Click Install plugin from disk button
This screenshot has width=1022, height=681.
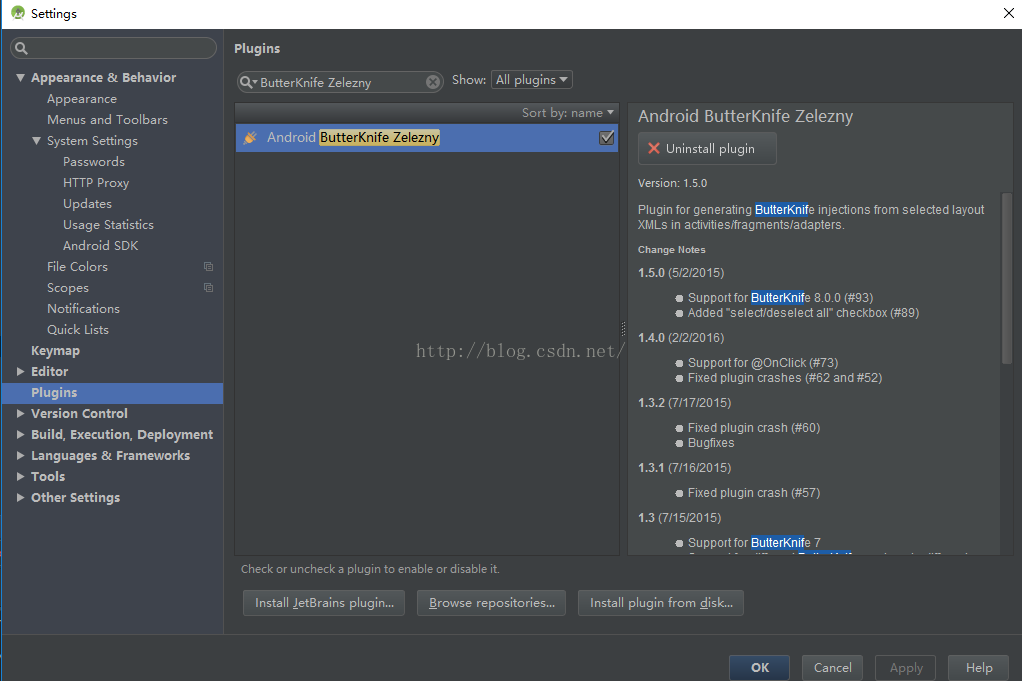(x=661, y=603)
